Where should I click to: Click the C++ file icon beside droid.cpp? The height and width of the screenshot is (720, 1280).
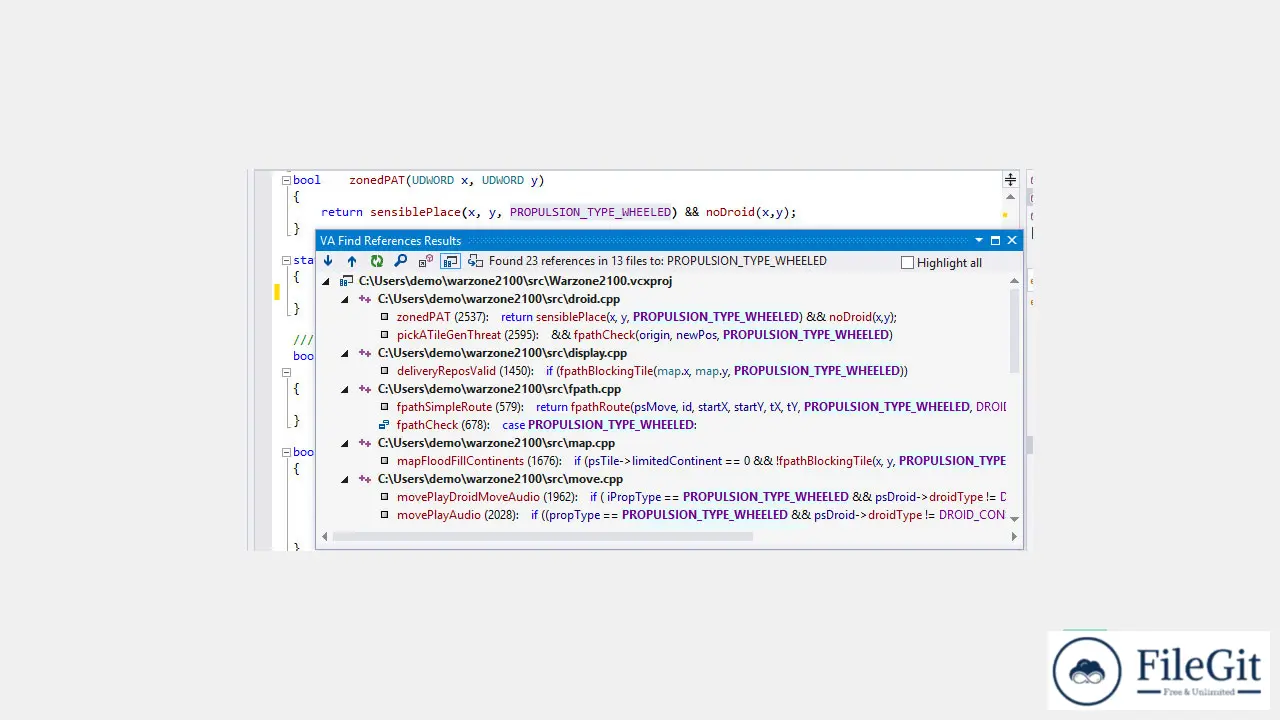point(365,299)
